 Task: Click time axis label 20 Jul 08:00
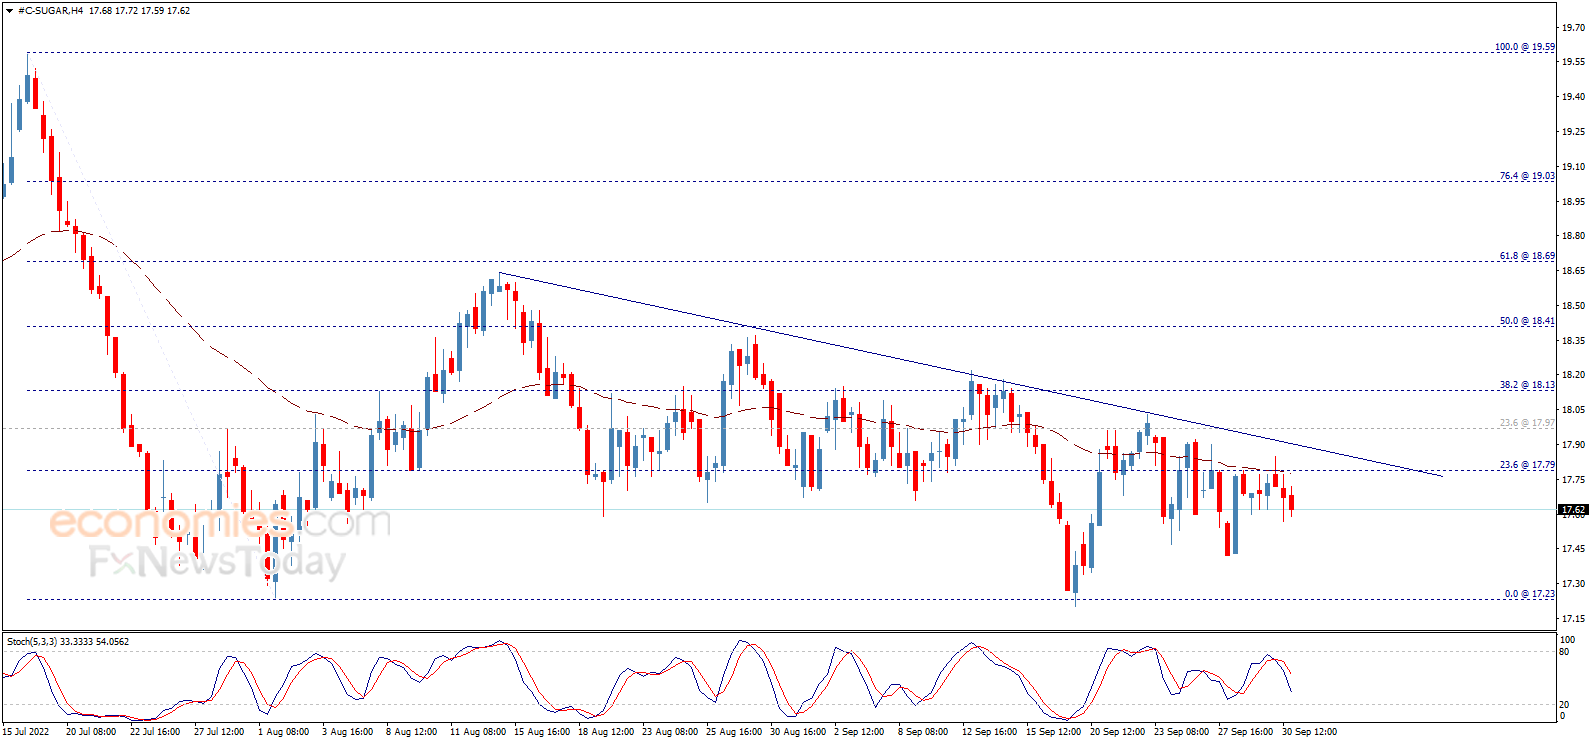pos(91,732)
